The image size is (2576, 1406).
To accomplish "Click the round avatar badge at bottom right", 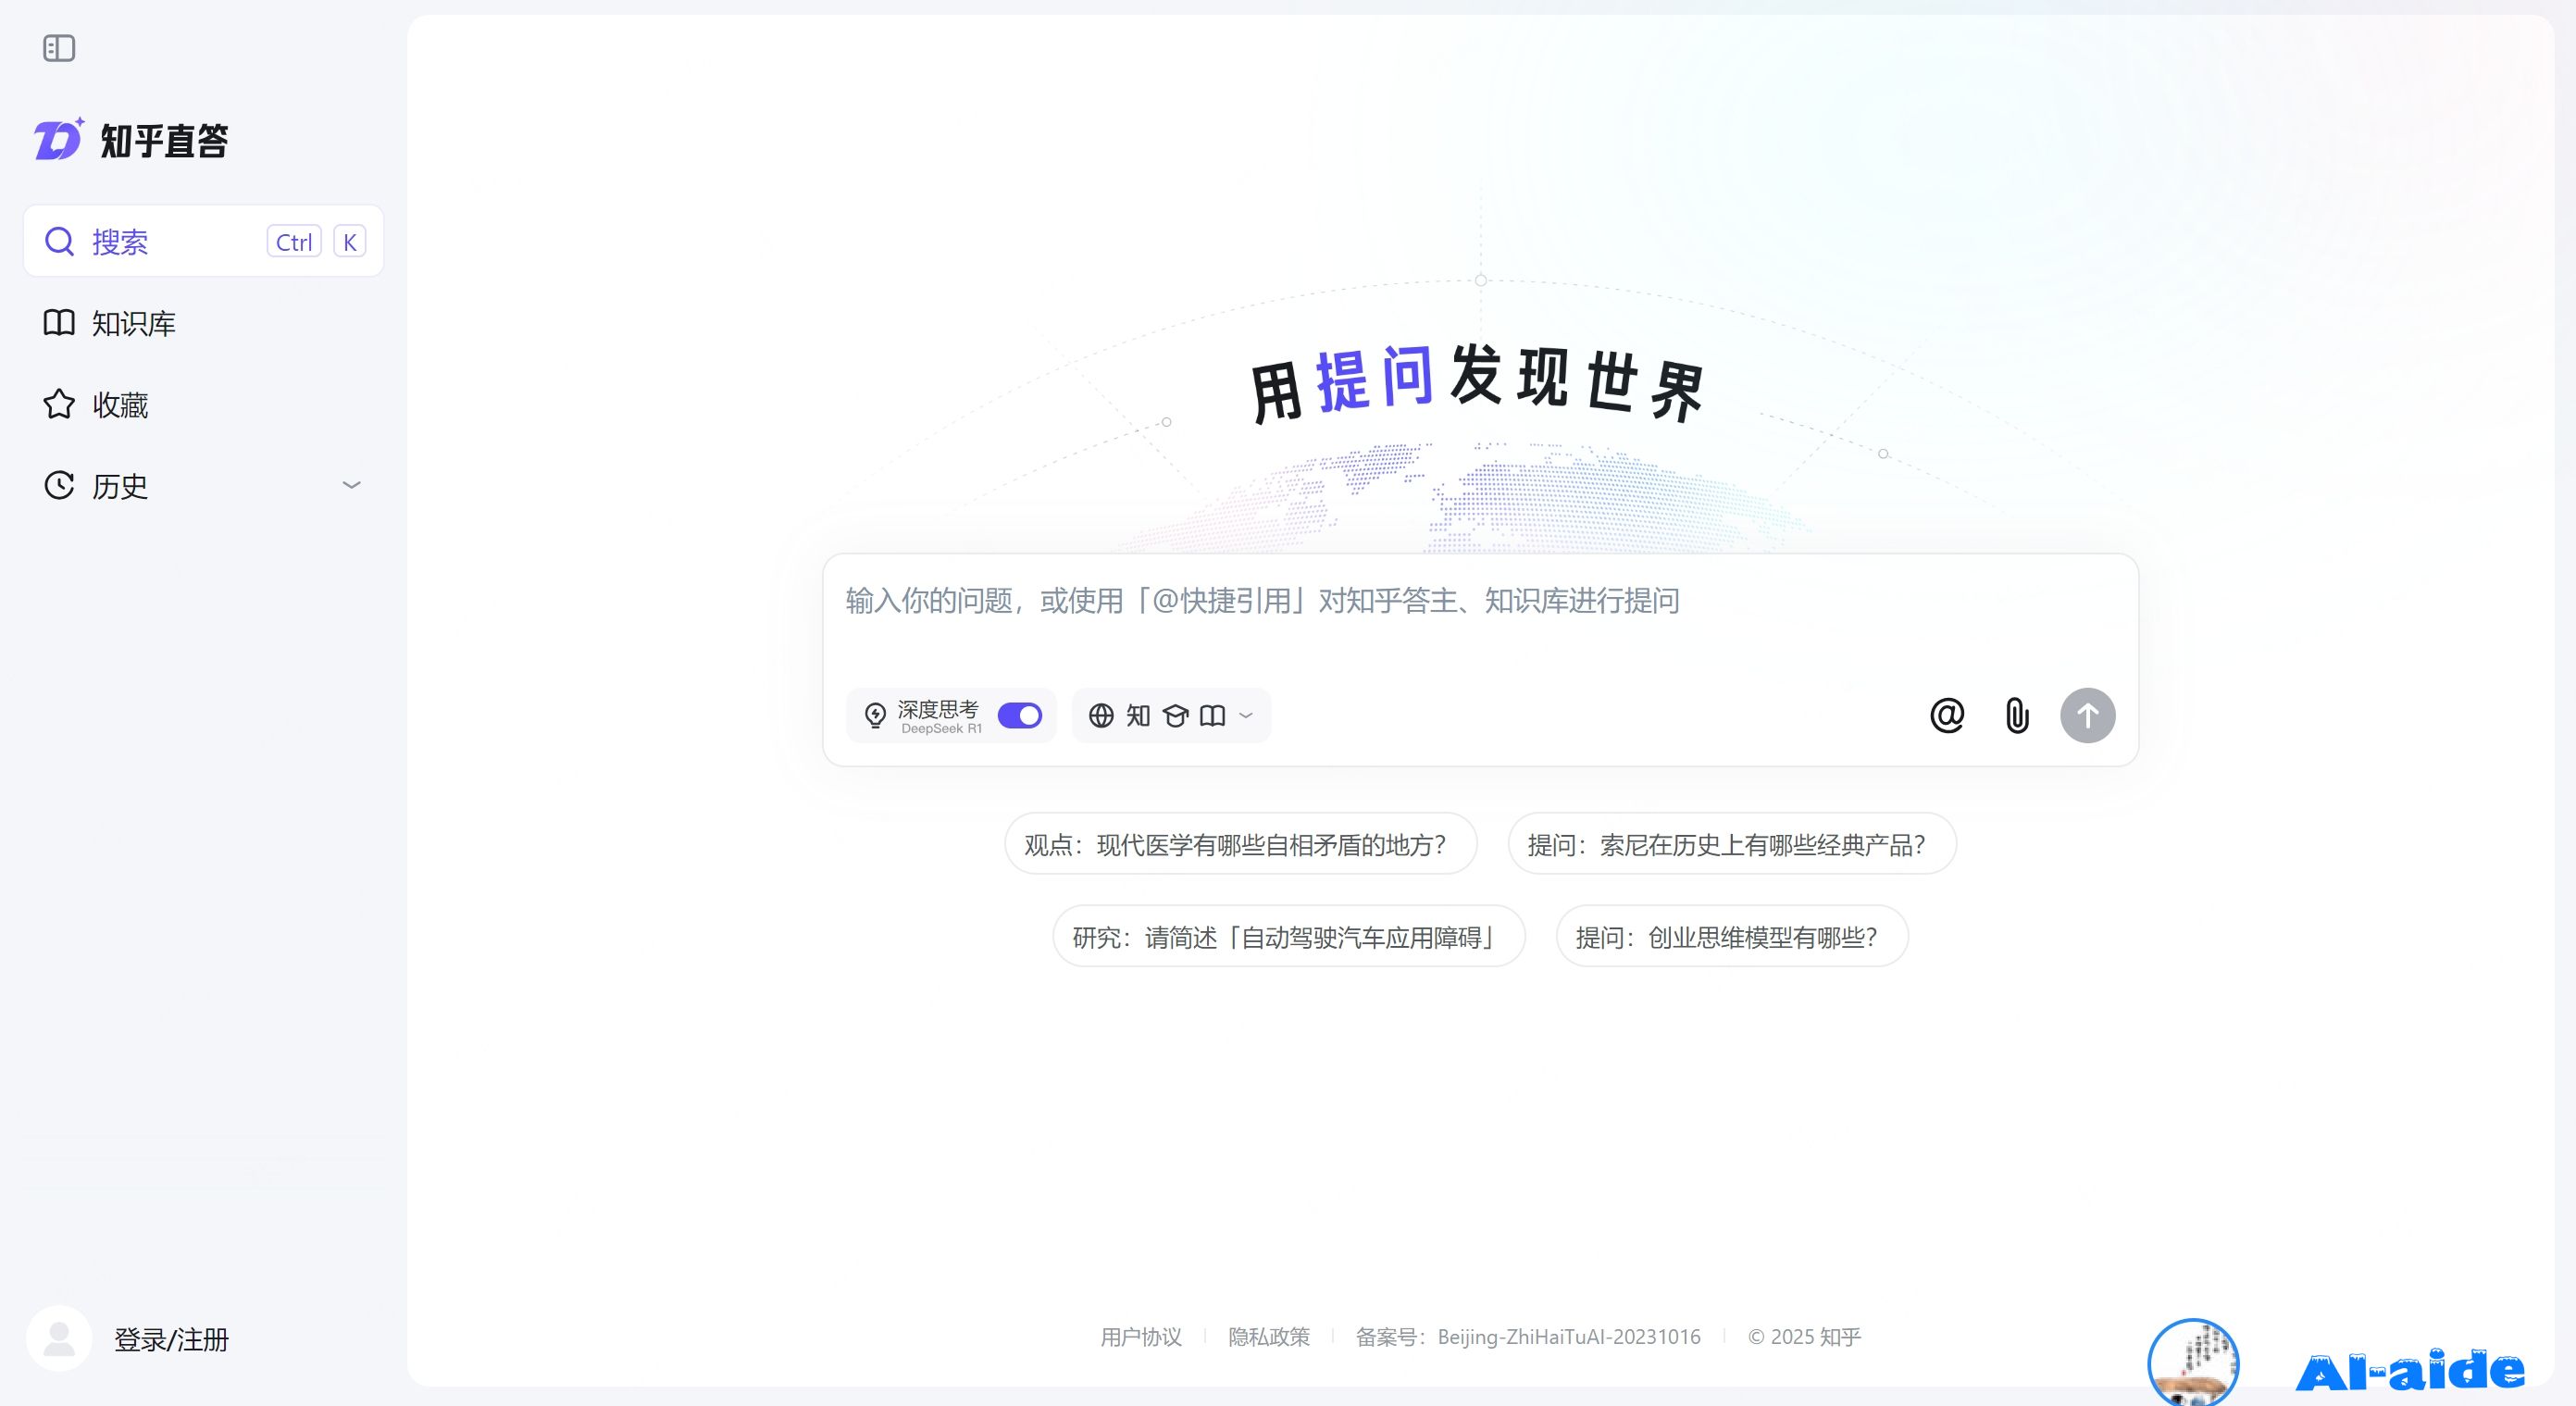I will pyautogui.click(x=2194, y=1362).
